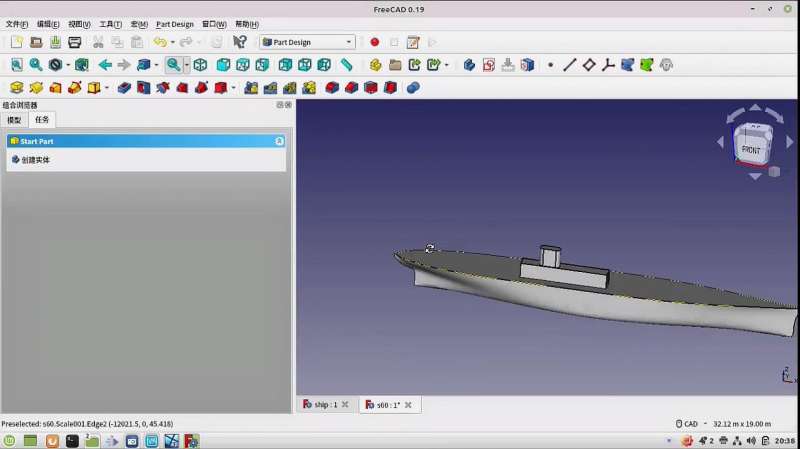Click the Fit all view icon
Image resolution: width=800 pixels, height=449 pixels.
16,65
